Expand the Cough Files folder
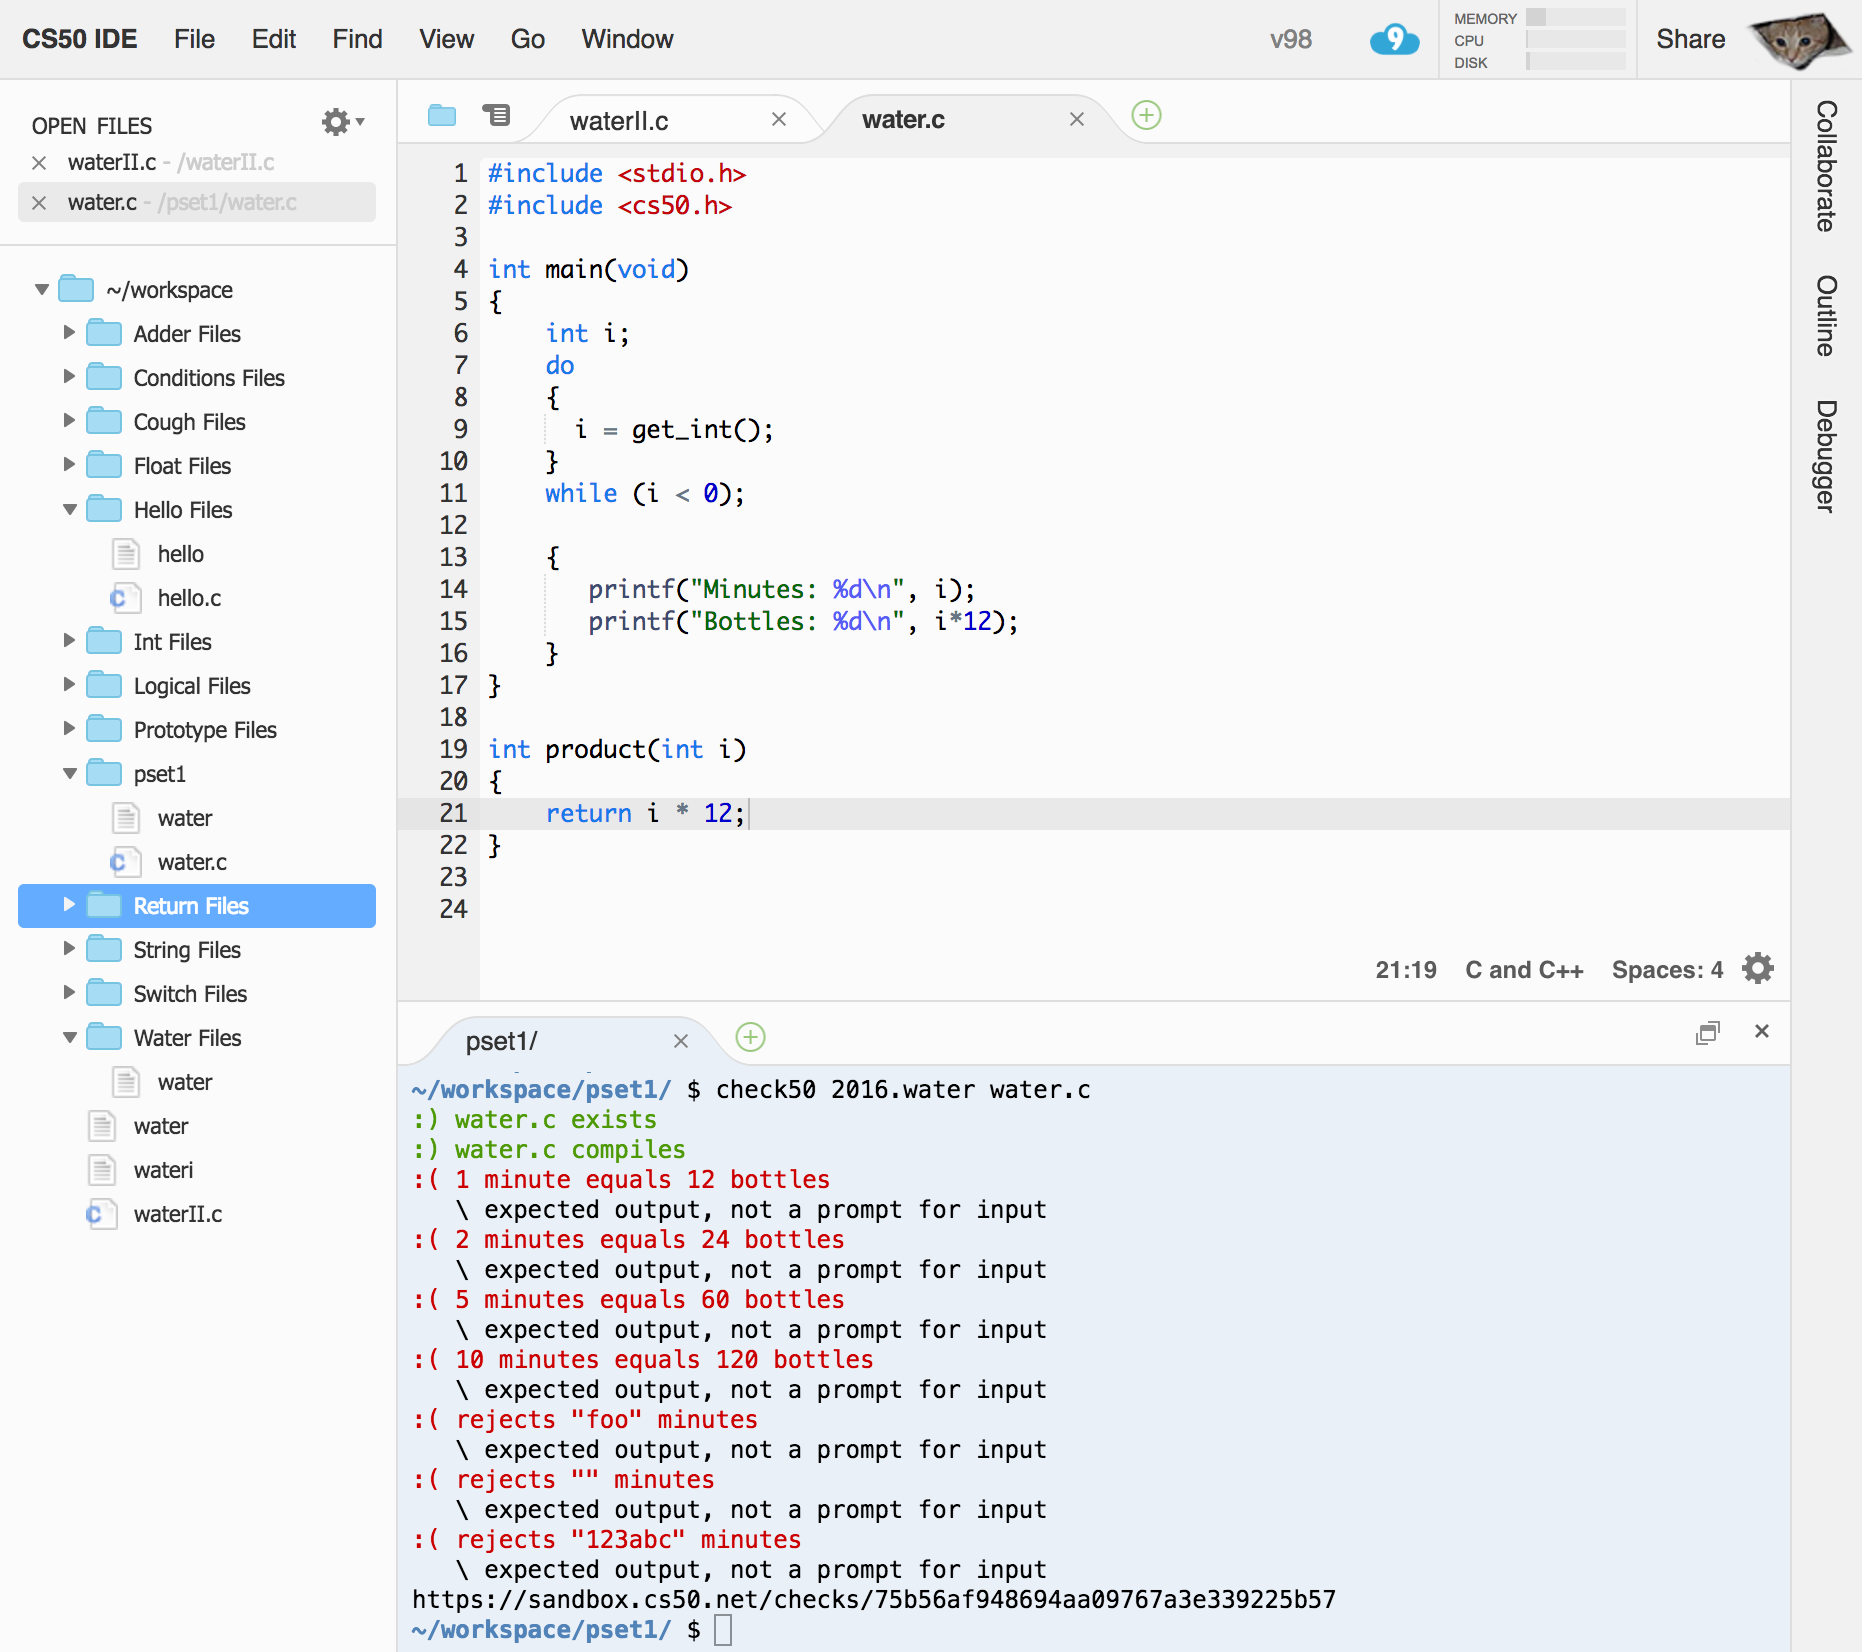The image size is (1862, 1652). tap(69, 421)
